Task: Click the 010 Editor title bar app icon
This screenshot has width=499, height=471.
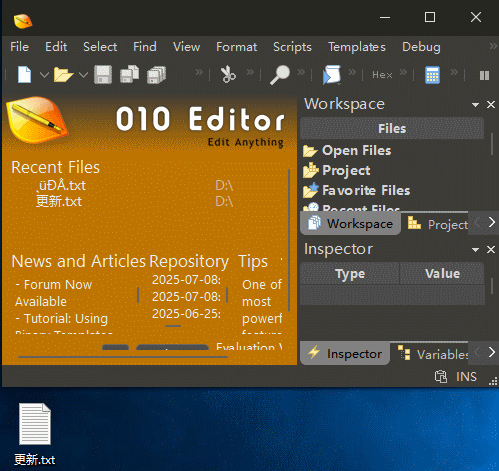Action: click(x=23, y=21)
